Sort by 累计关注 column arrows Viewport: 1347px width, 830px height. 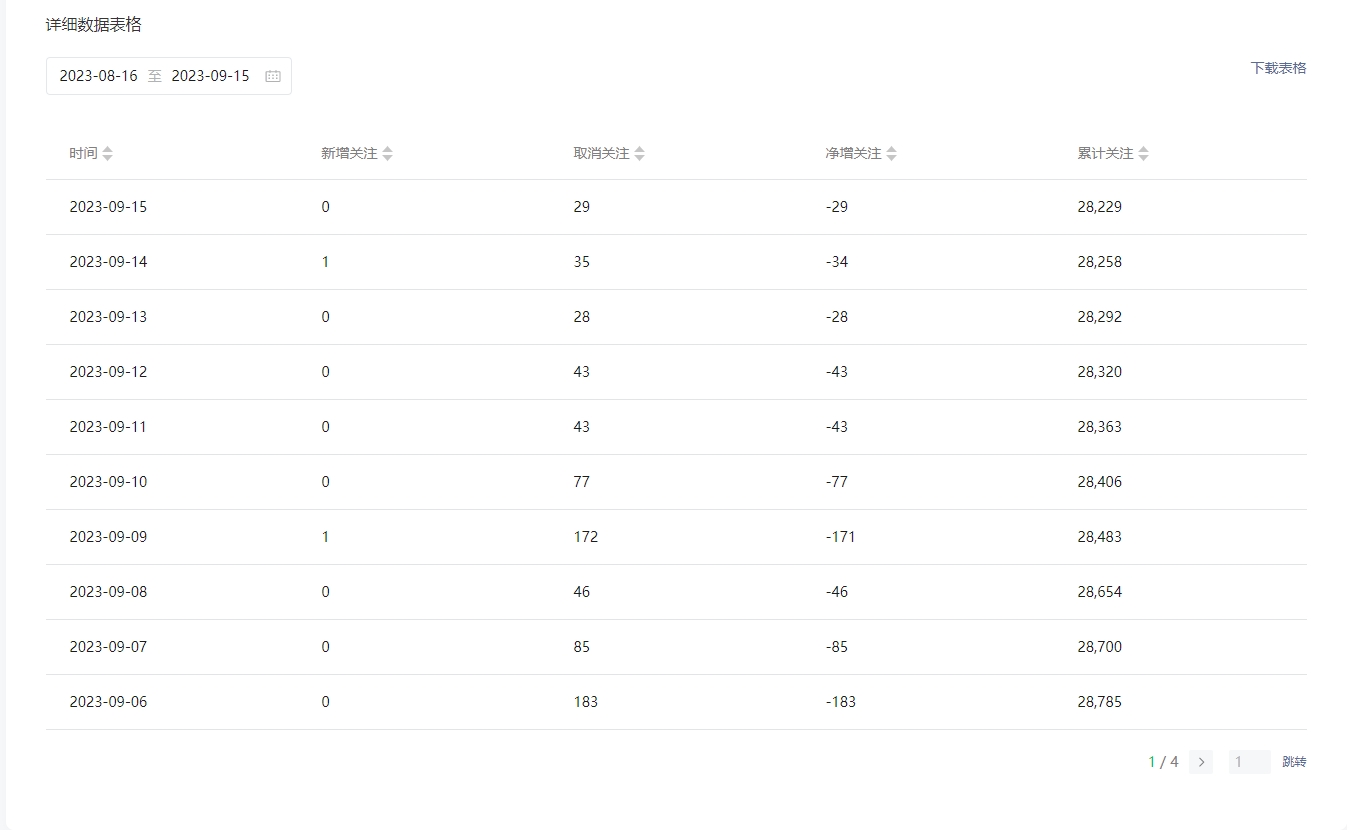[1144, 154]
